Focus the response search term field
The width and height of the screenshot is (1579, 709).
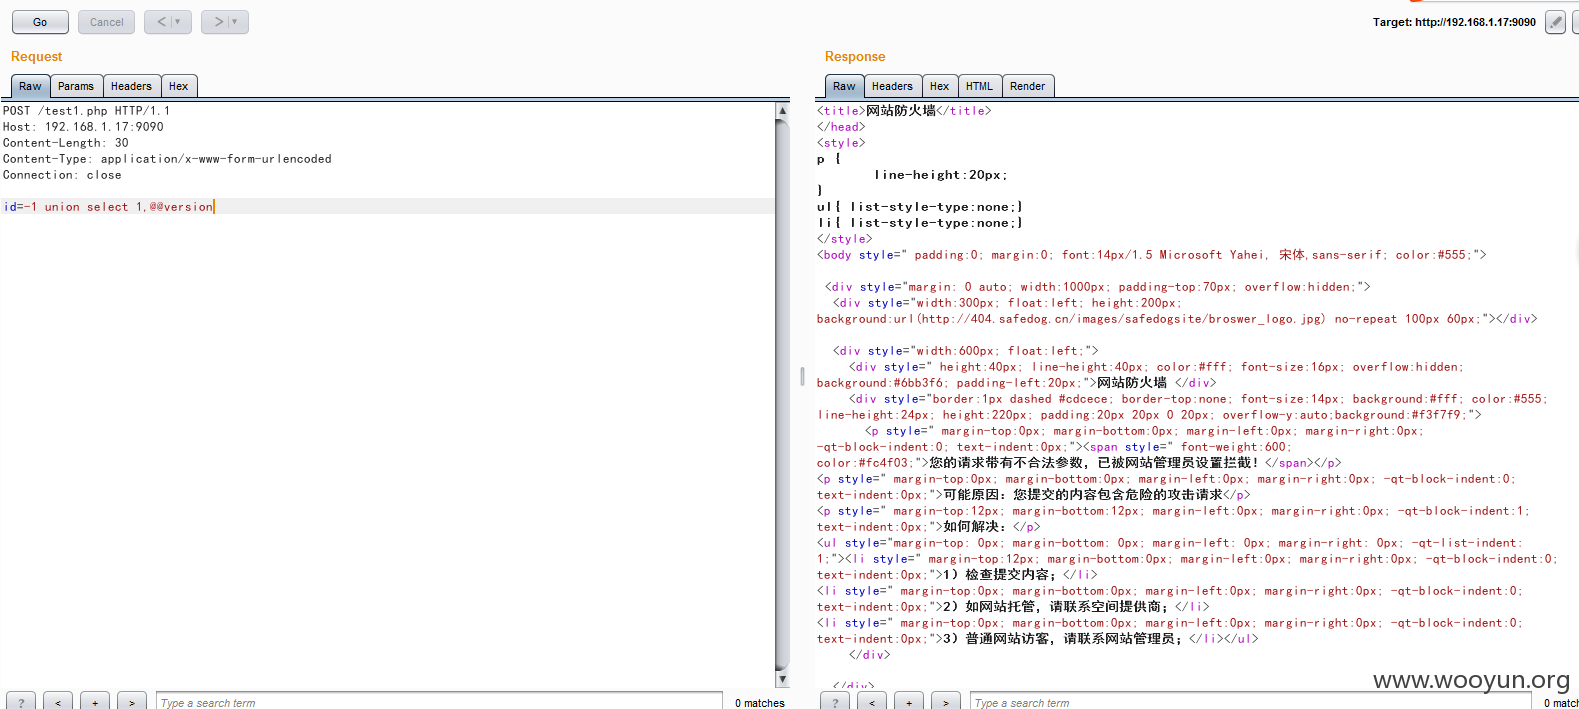(1251, 702)
